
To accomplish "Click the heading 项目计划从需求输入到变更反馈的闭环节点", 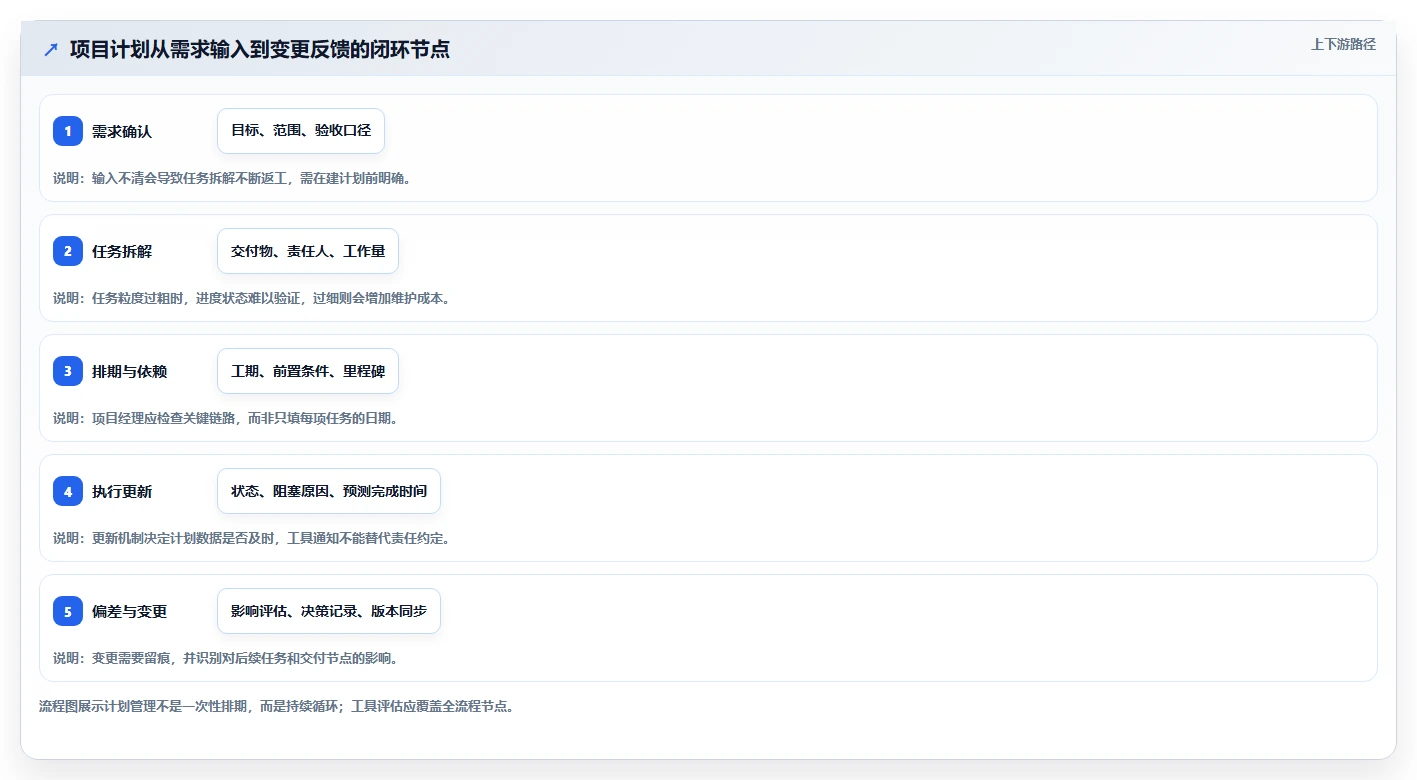I will coord(260,49).
